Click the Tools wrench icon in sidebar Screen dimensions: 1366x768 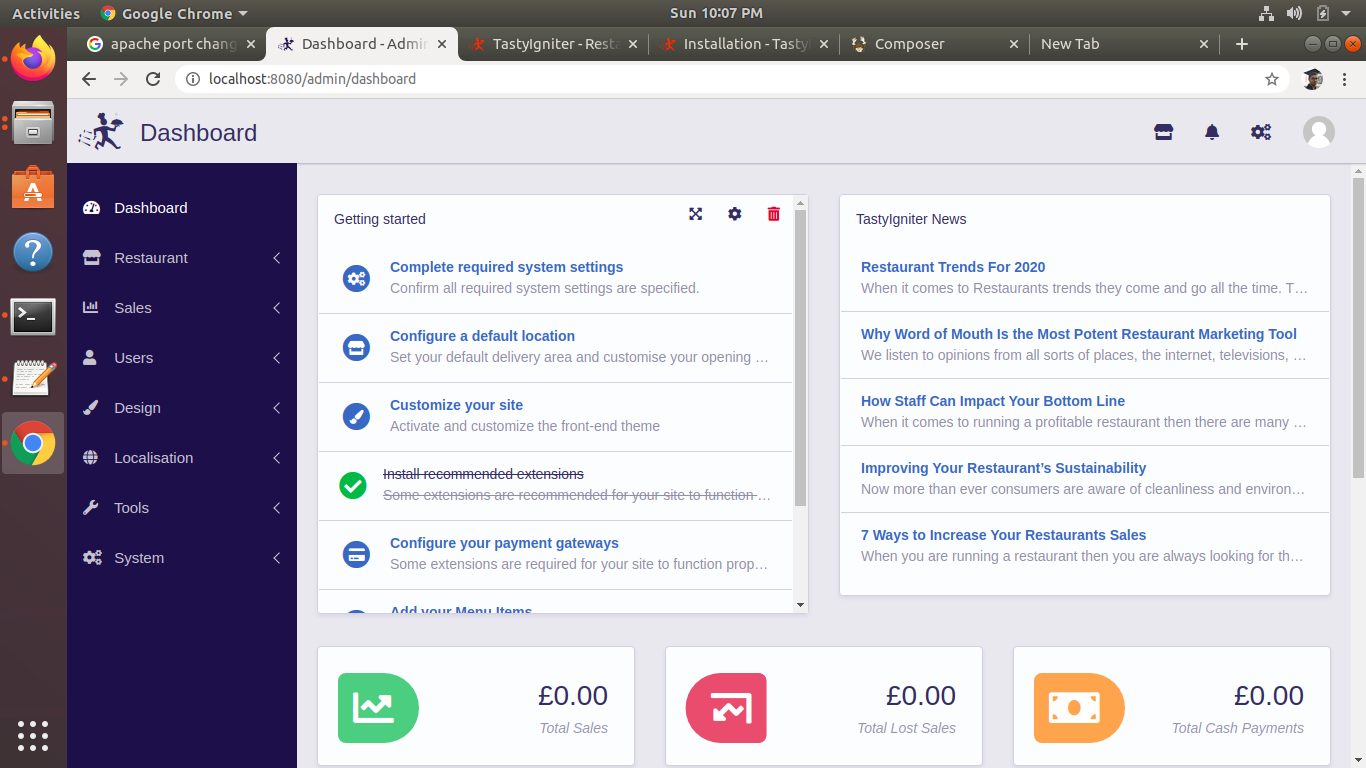click(91, 508)
